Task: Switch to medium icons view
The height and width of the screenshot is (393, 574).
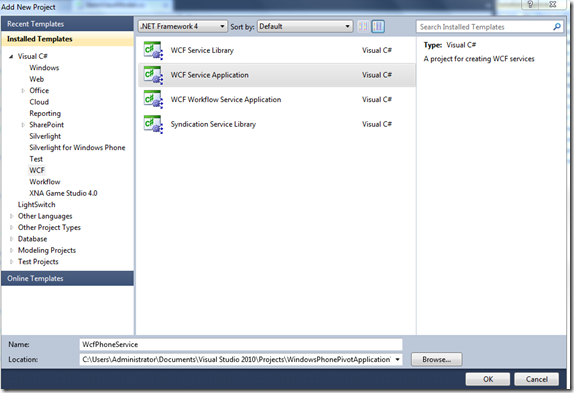Action: coord(378,26)
